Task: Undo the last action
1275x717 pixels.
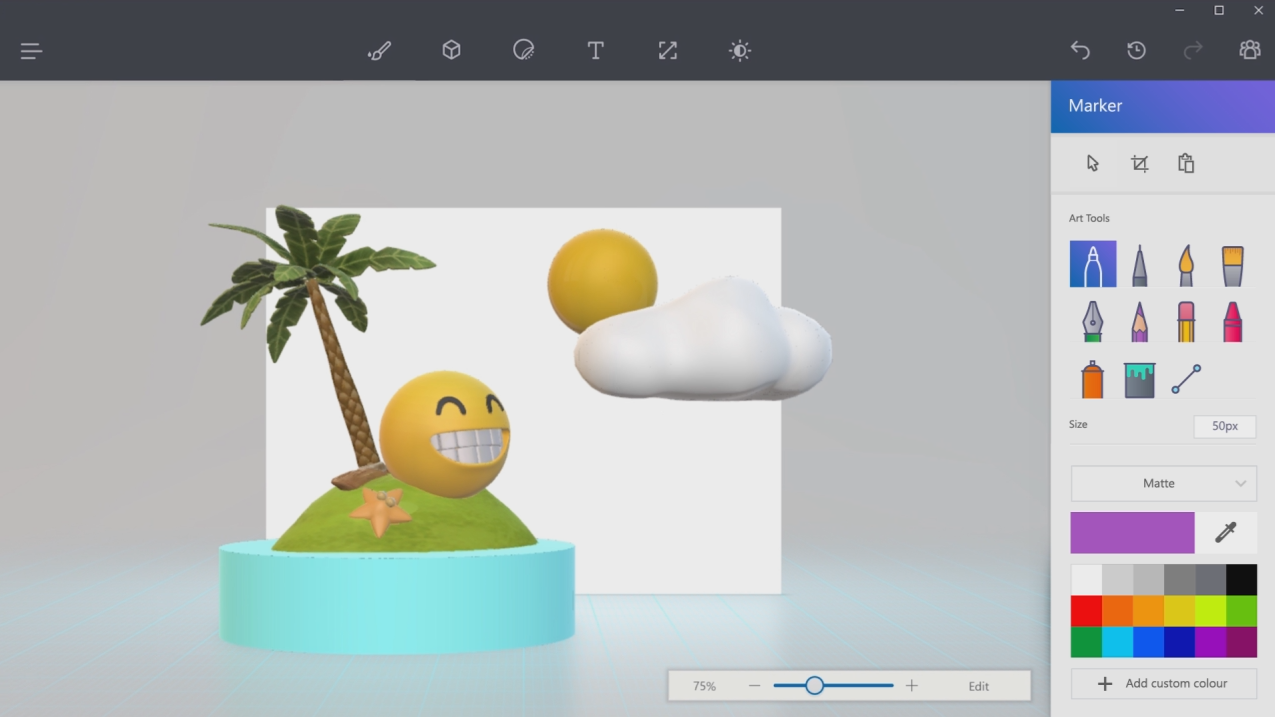Action: pos(1080,50)
